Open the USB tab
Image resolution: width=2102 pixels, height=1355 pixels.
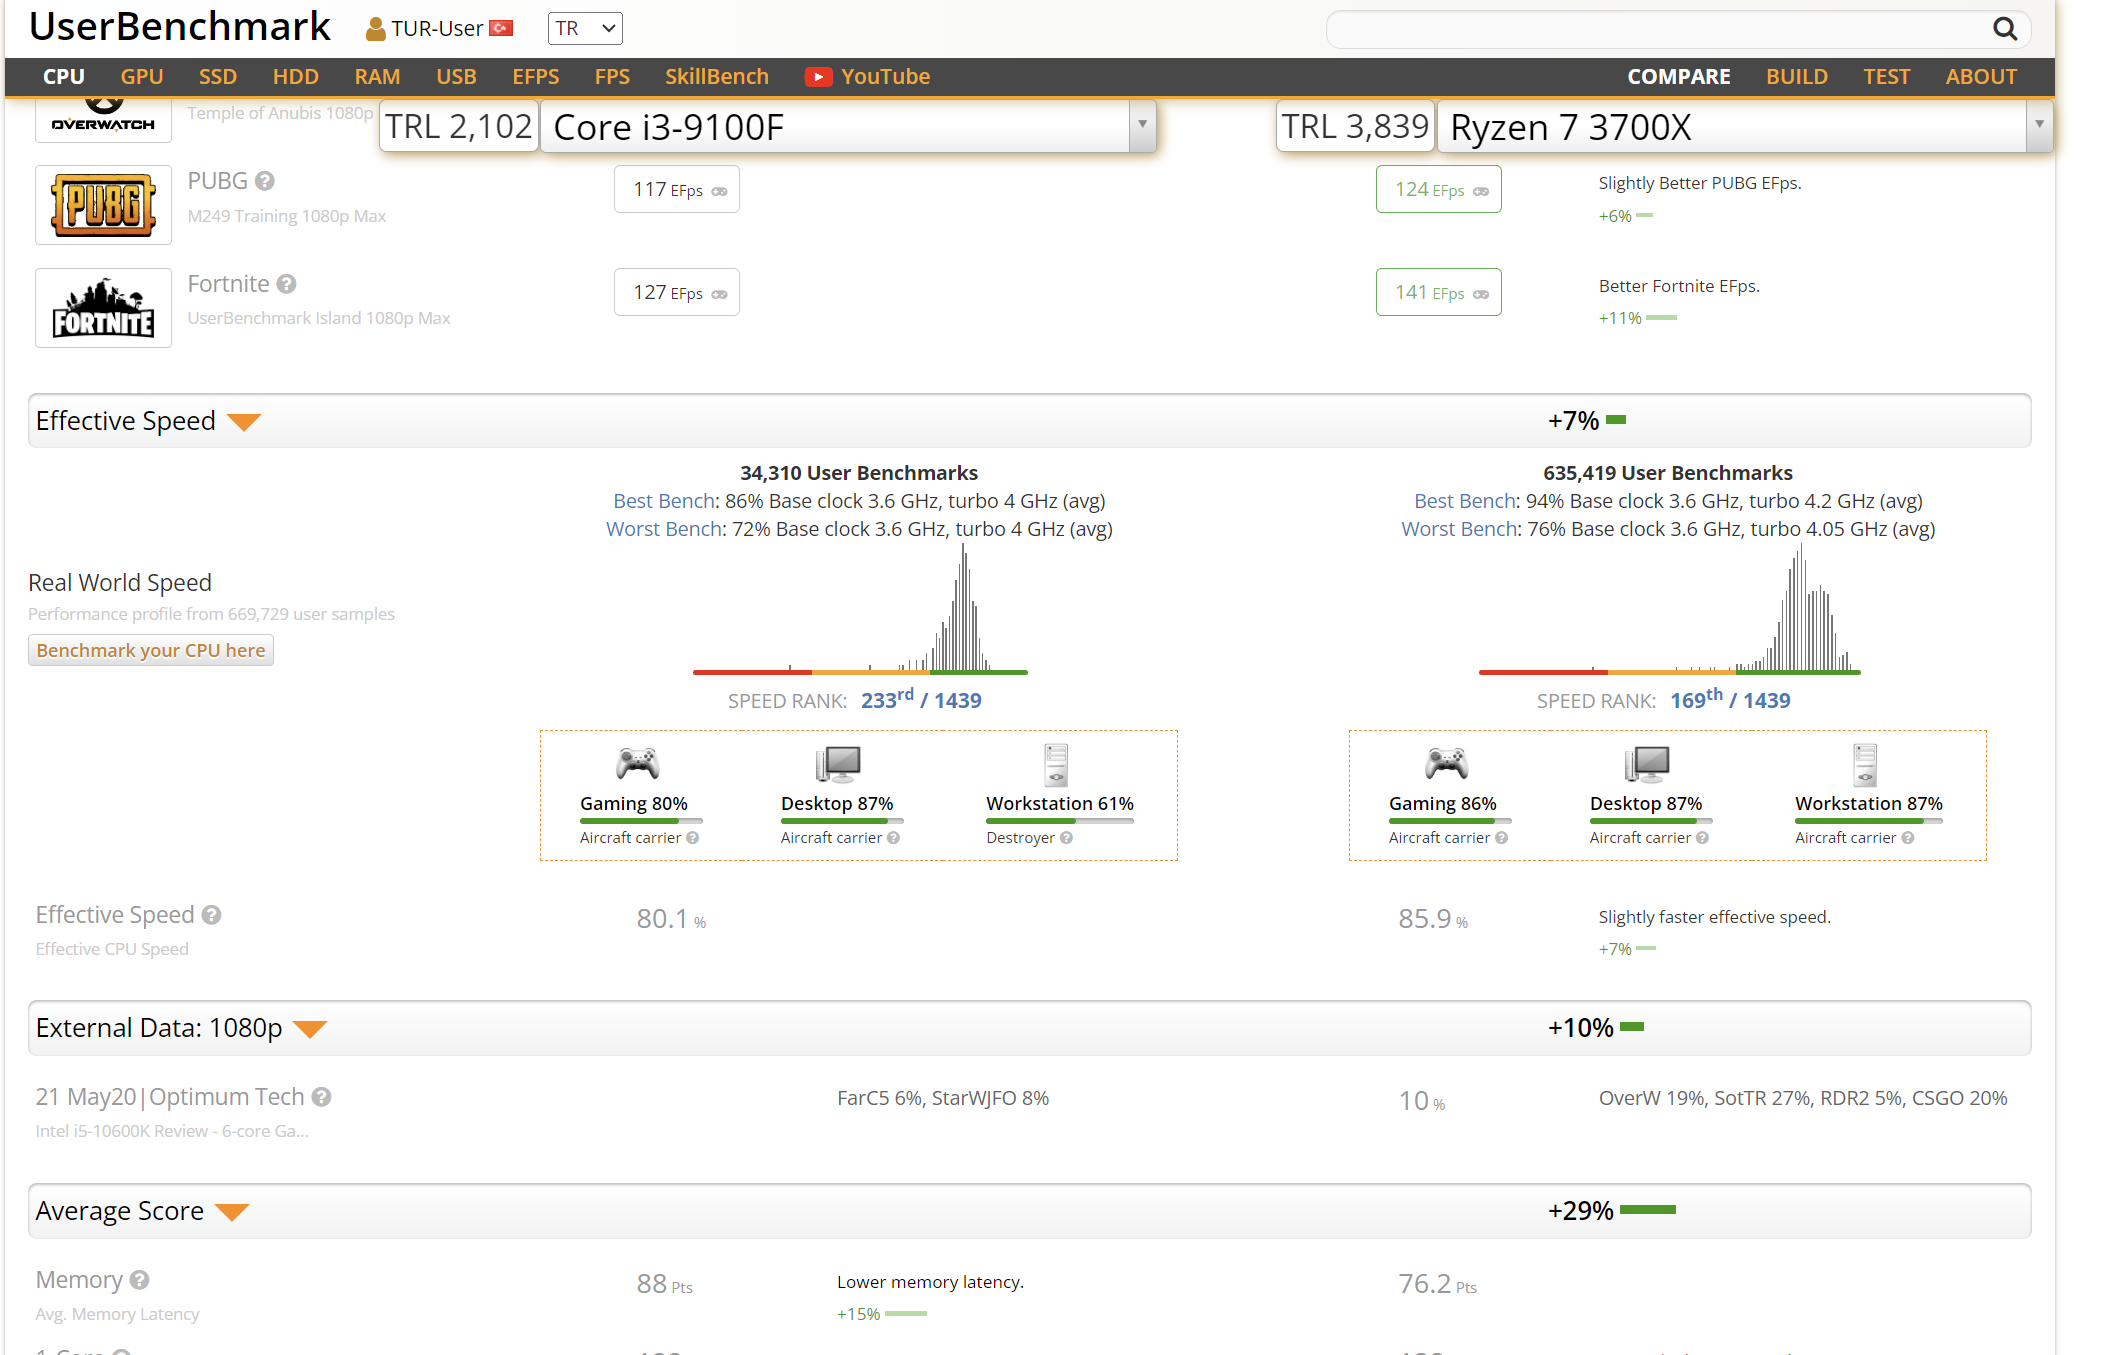pos(456,77)
